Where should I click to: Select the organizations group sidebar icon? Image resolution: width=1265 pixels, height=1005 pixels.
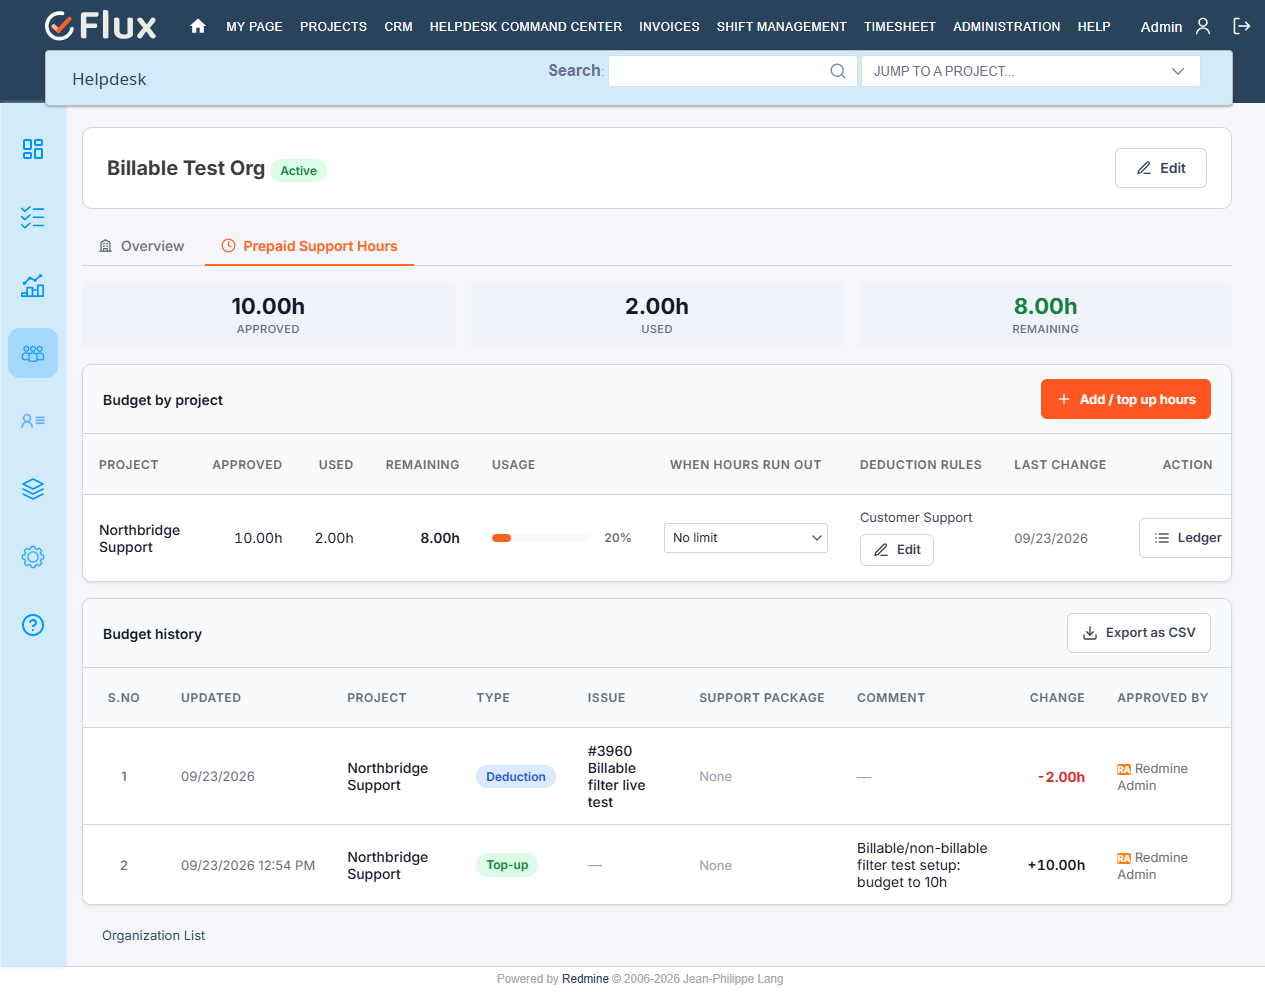33,353
